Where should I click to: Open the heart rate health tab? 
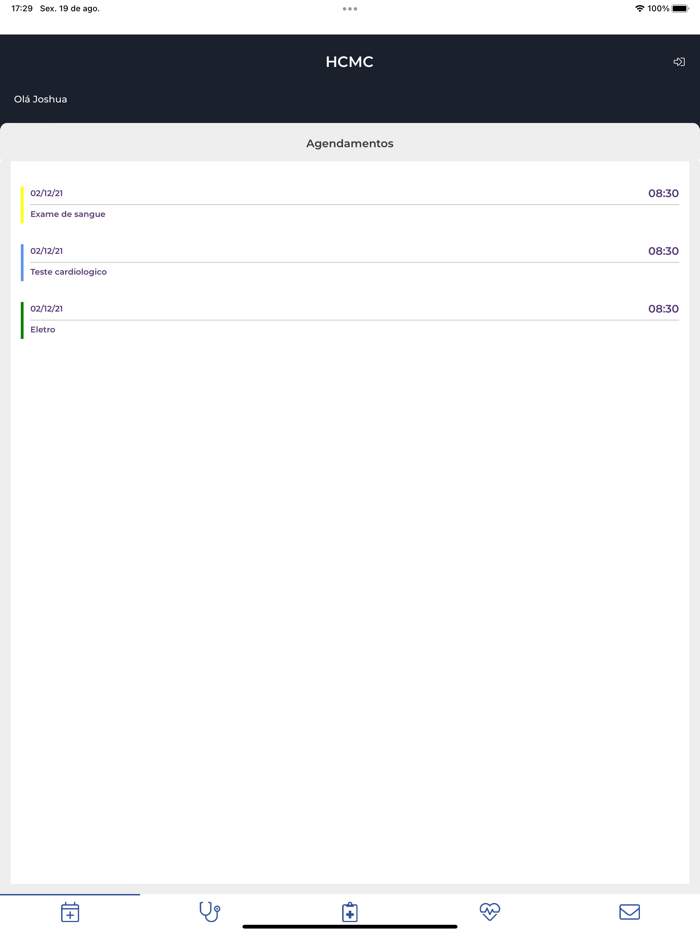[489, 911]
